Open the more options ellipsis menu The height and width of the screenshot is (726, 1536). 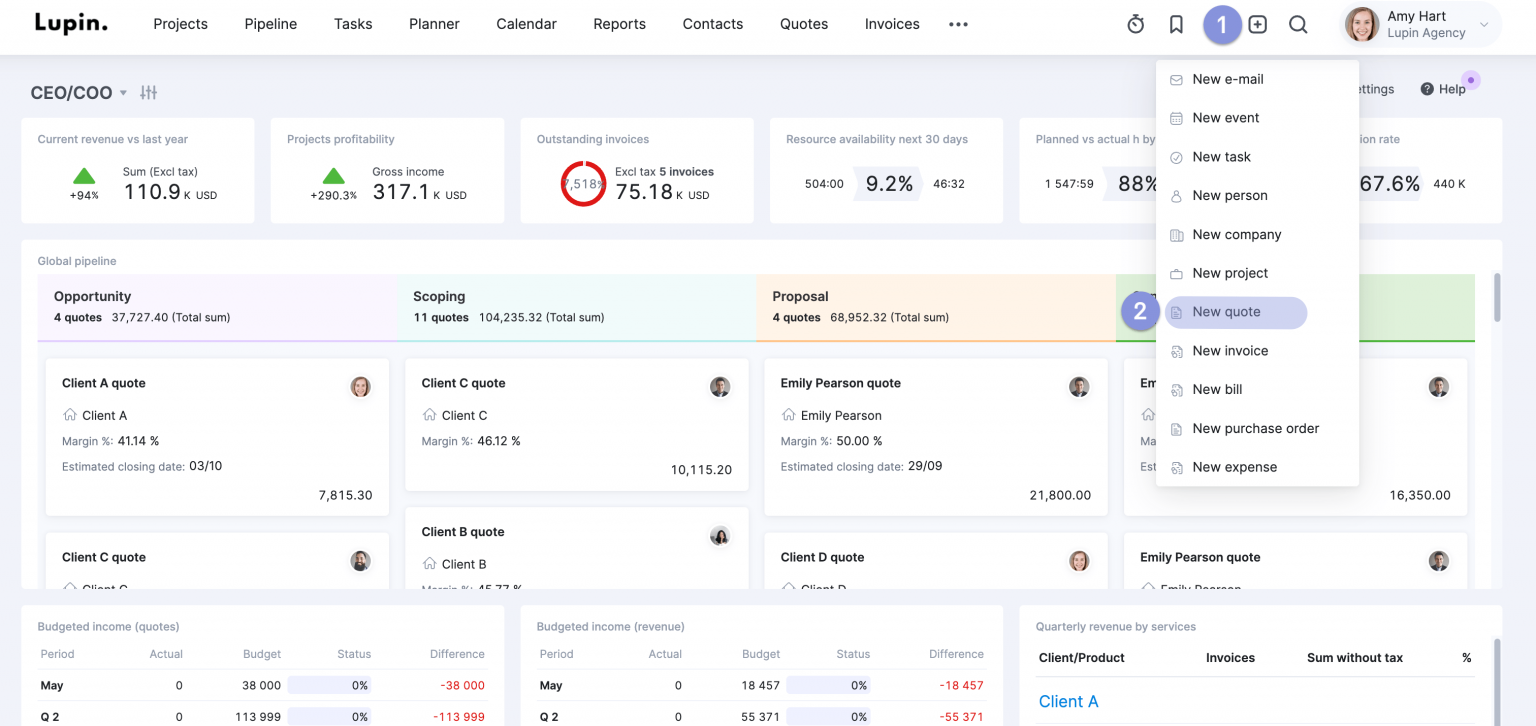point(958,24)
